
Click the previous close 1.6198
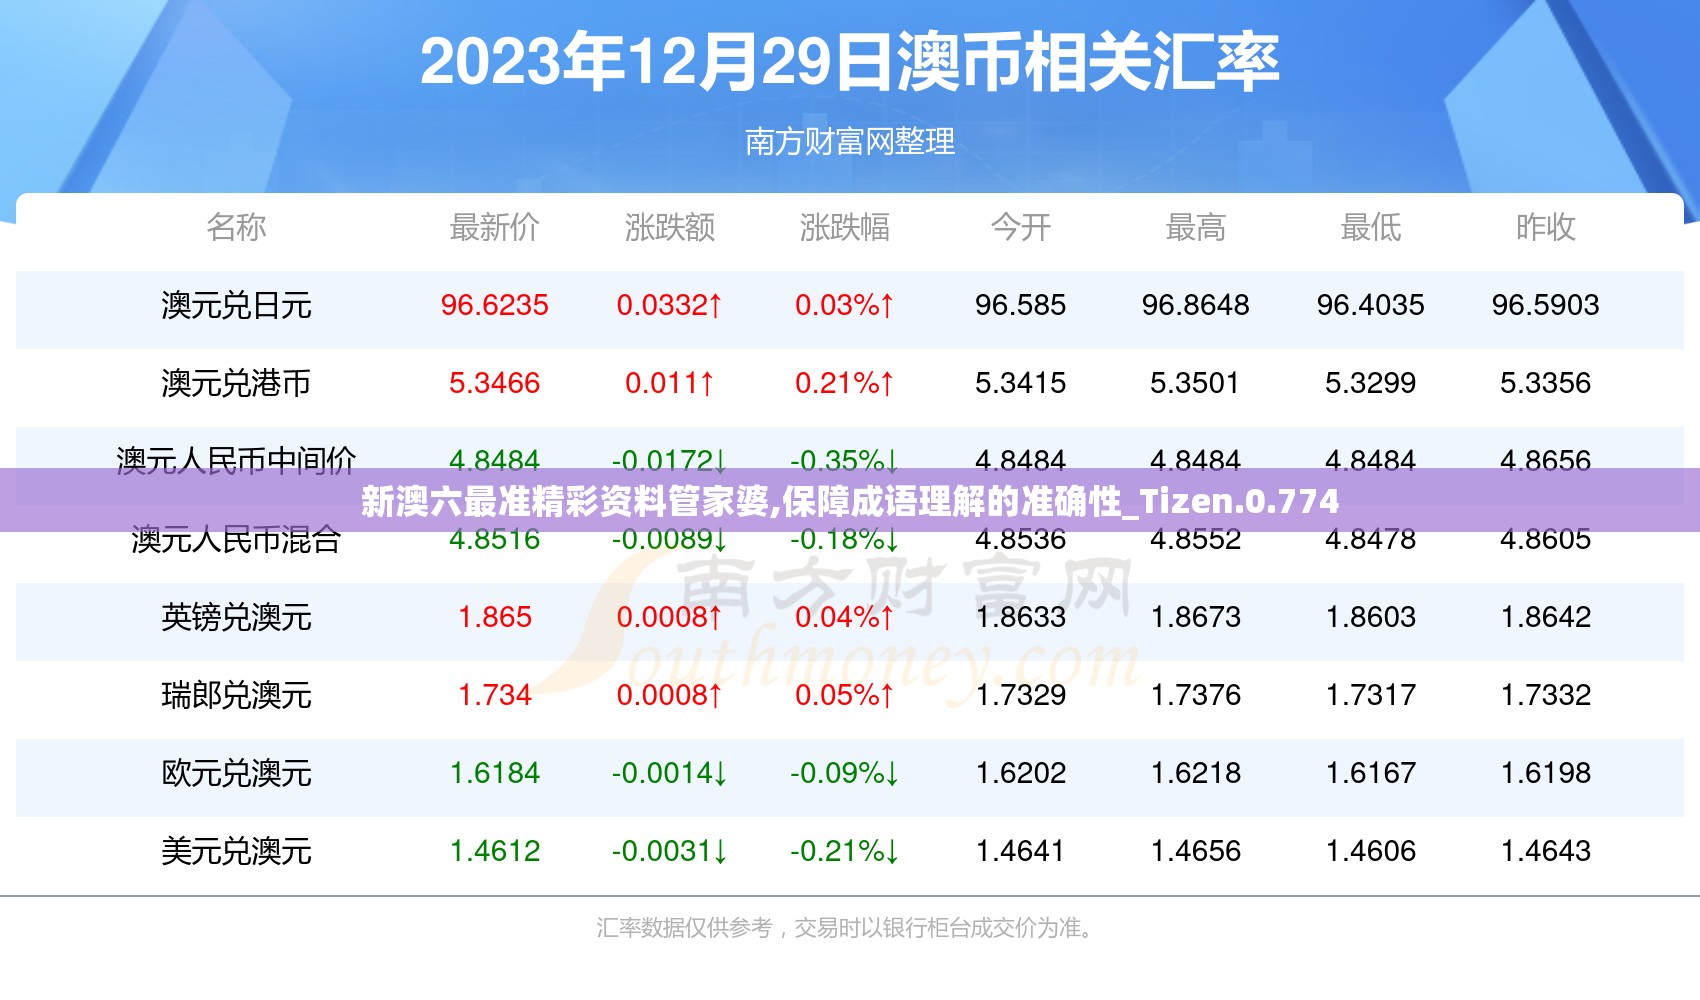coord(1546,773)
